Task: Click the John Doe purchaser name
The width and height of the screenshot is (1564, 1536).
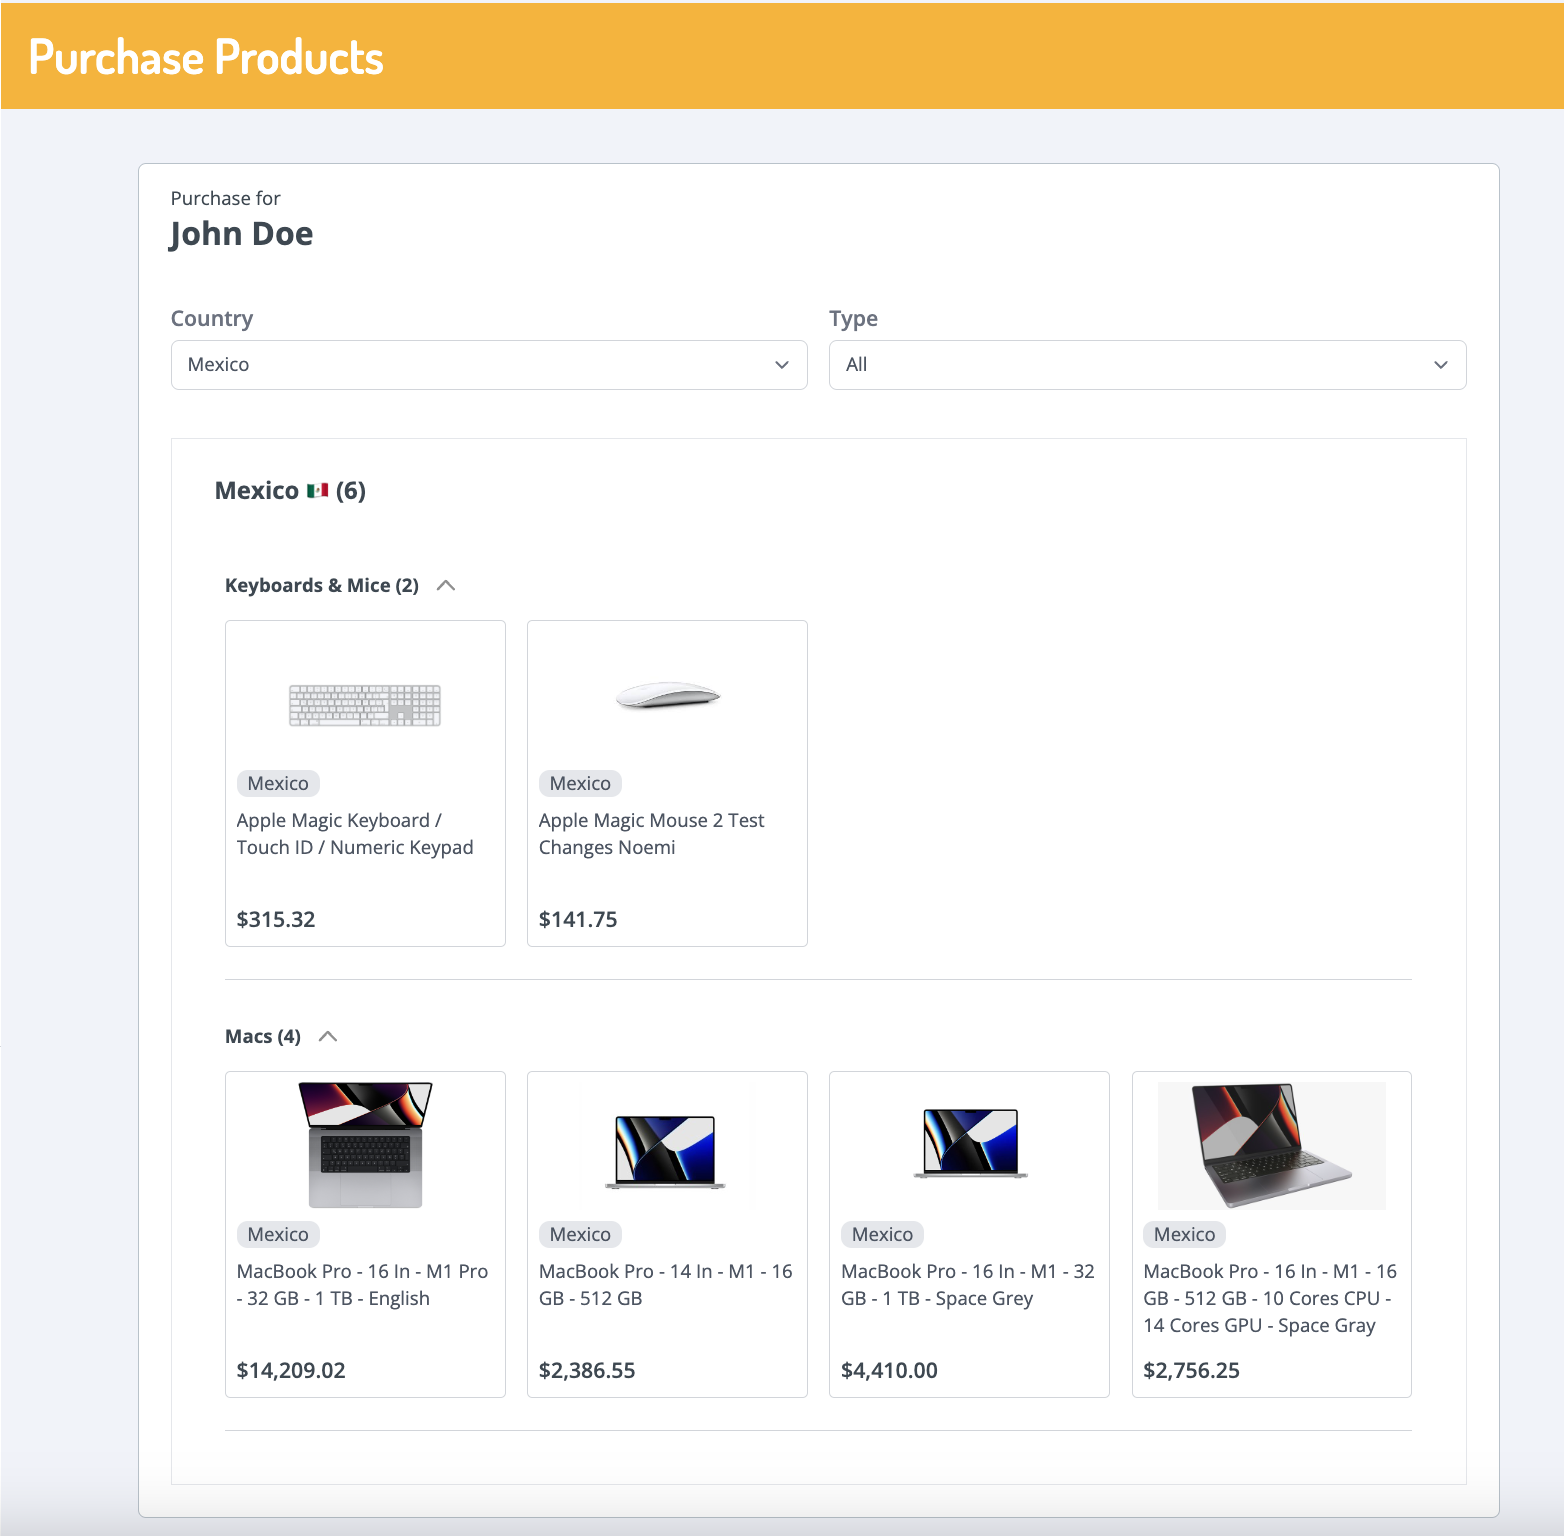Action: (241, 233)
